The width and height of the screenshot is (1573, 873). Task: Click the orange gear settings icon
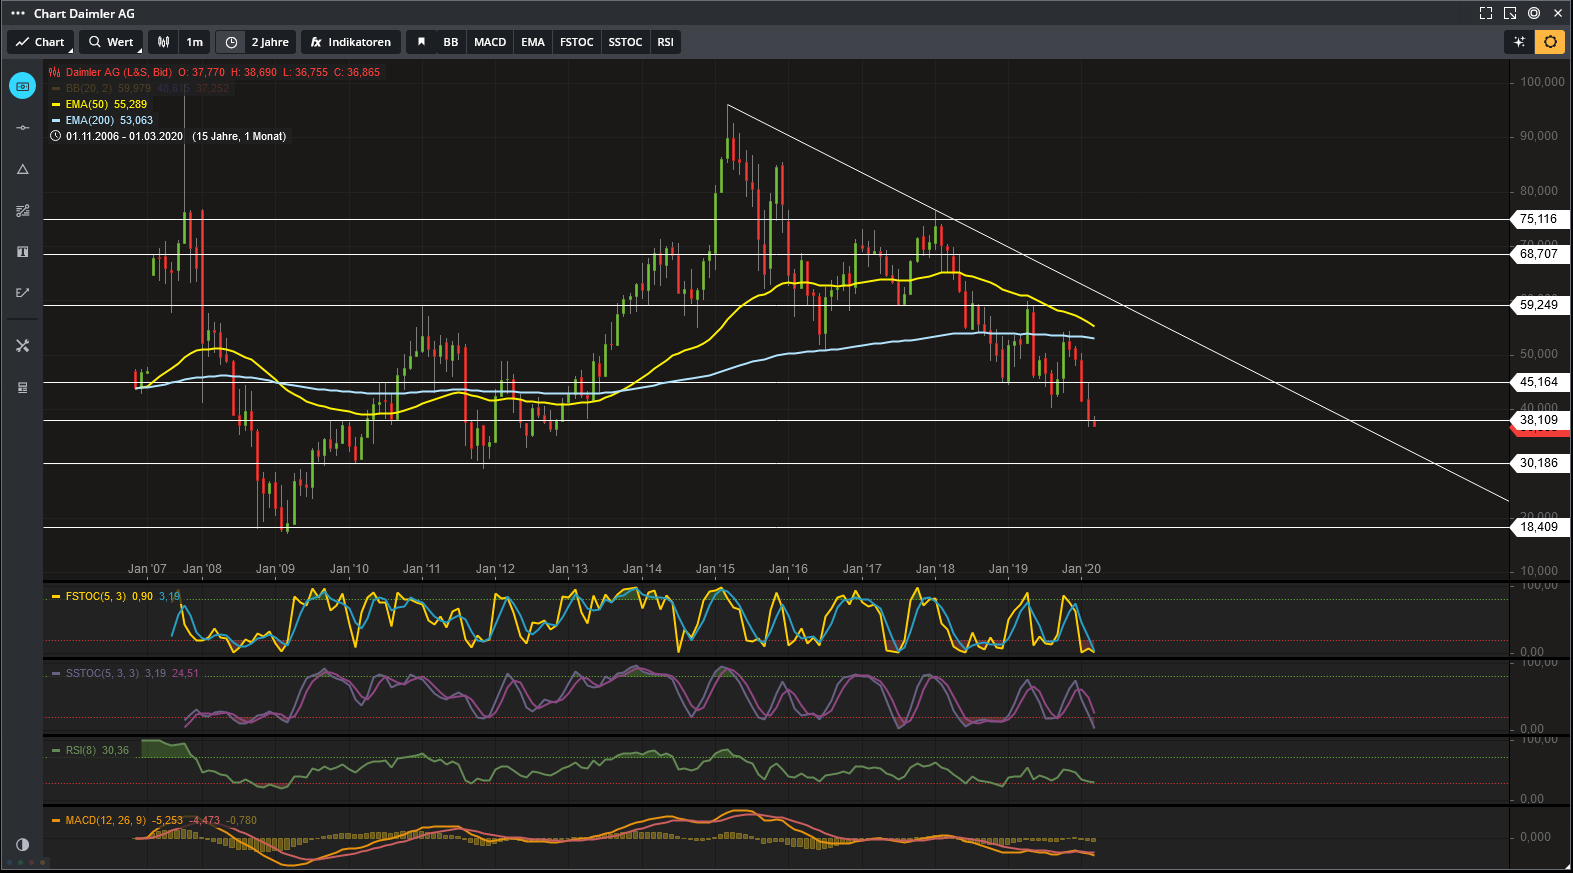1550,42
